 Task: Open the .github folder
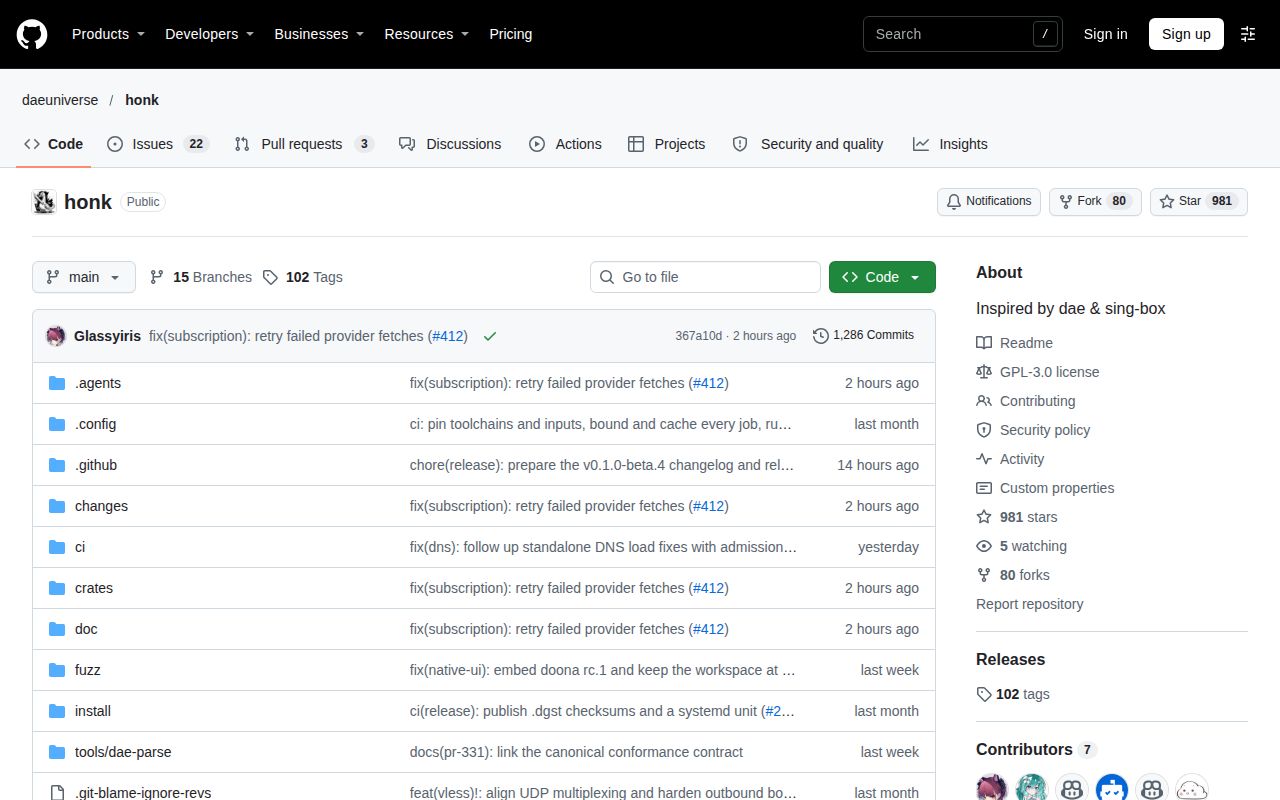[96, 465]
